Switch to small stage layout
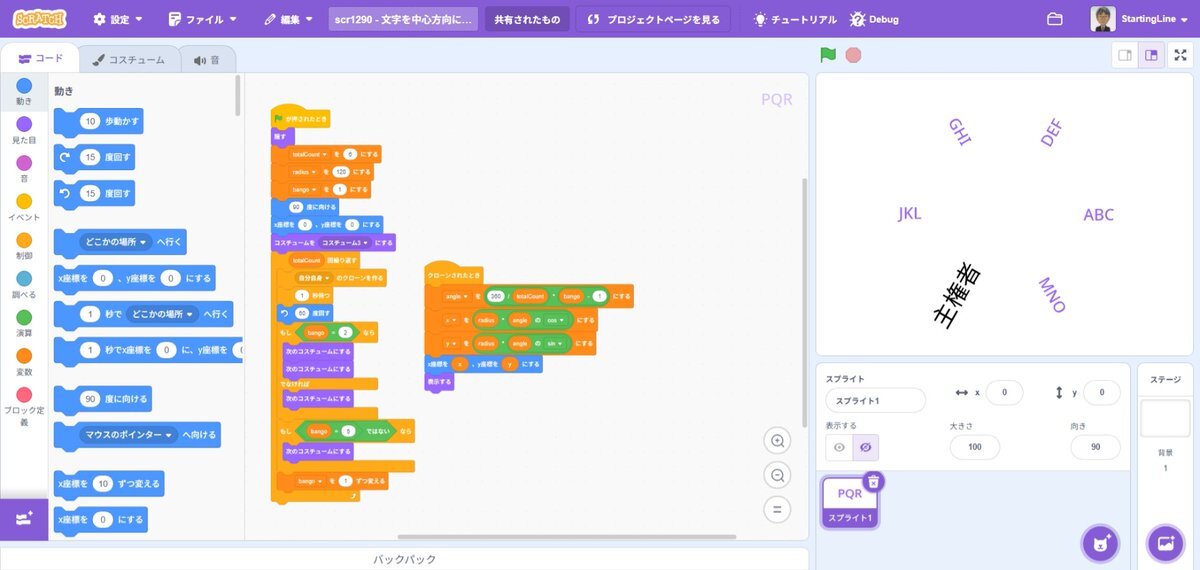The width and height of the screenshot is (1200, 570). (1125, 56)
